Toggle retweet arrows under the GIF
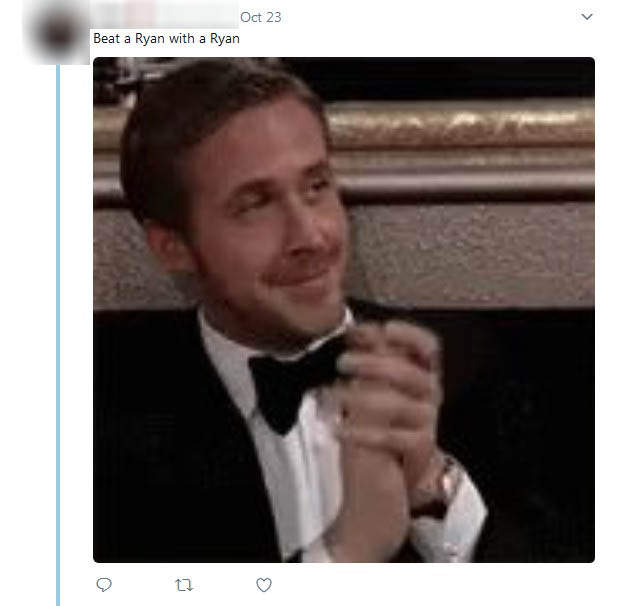630x606 pixels. 184,585
